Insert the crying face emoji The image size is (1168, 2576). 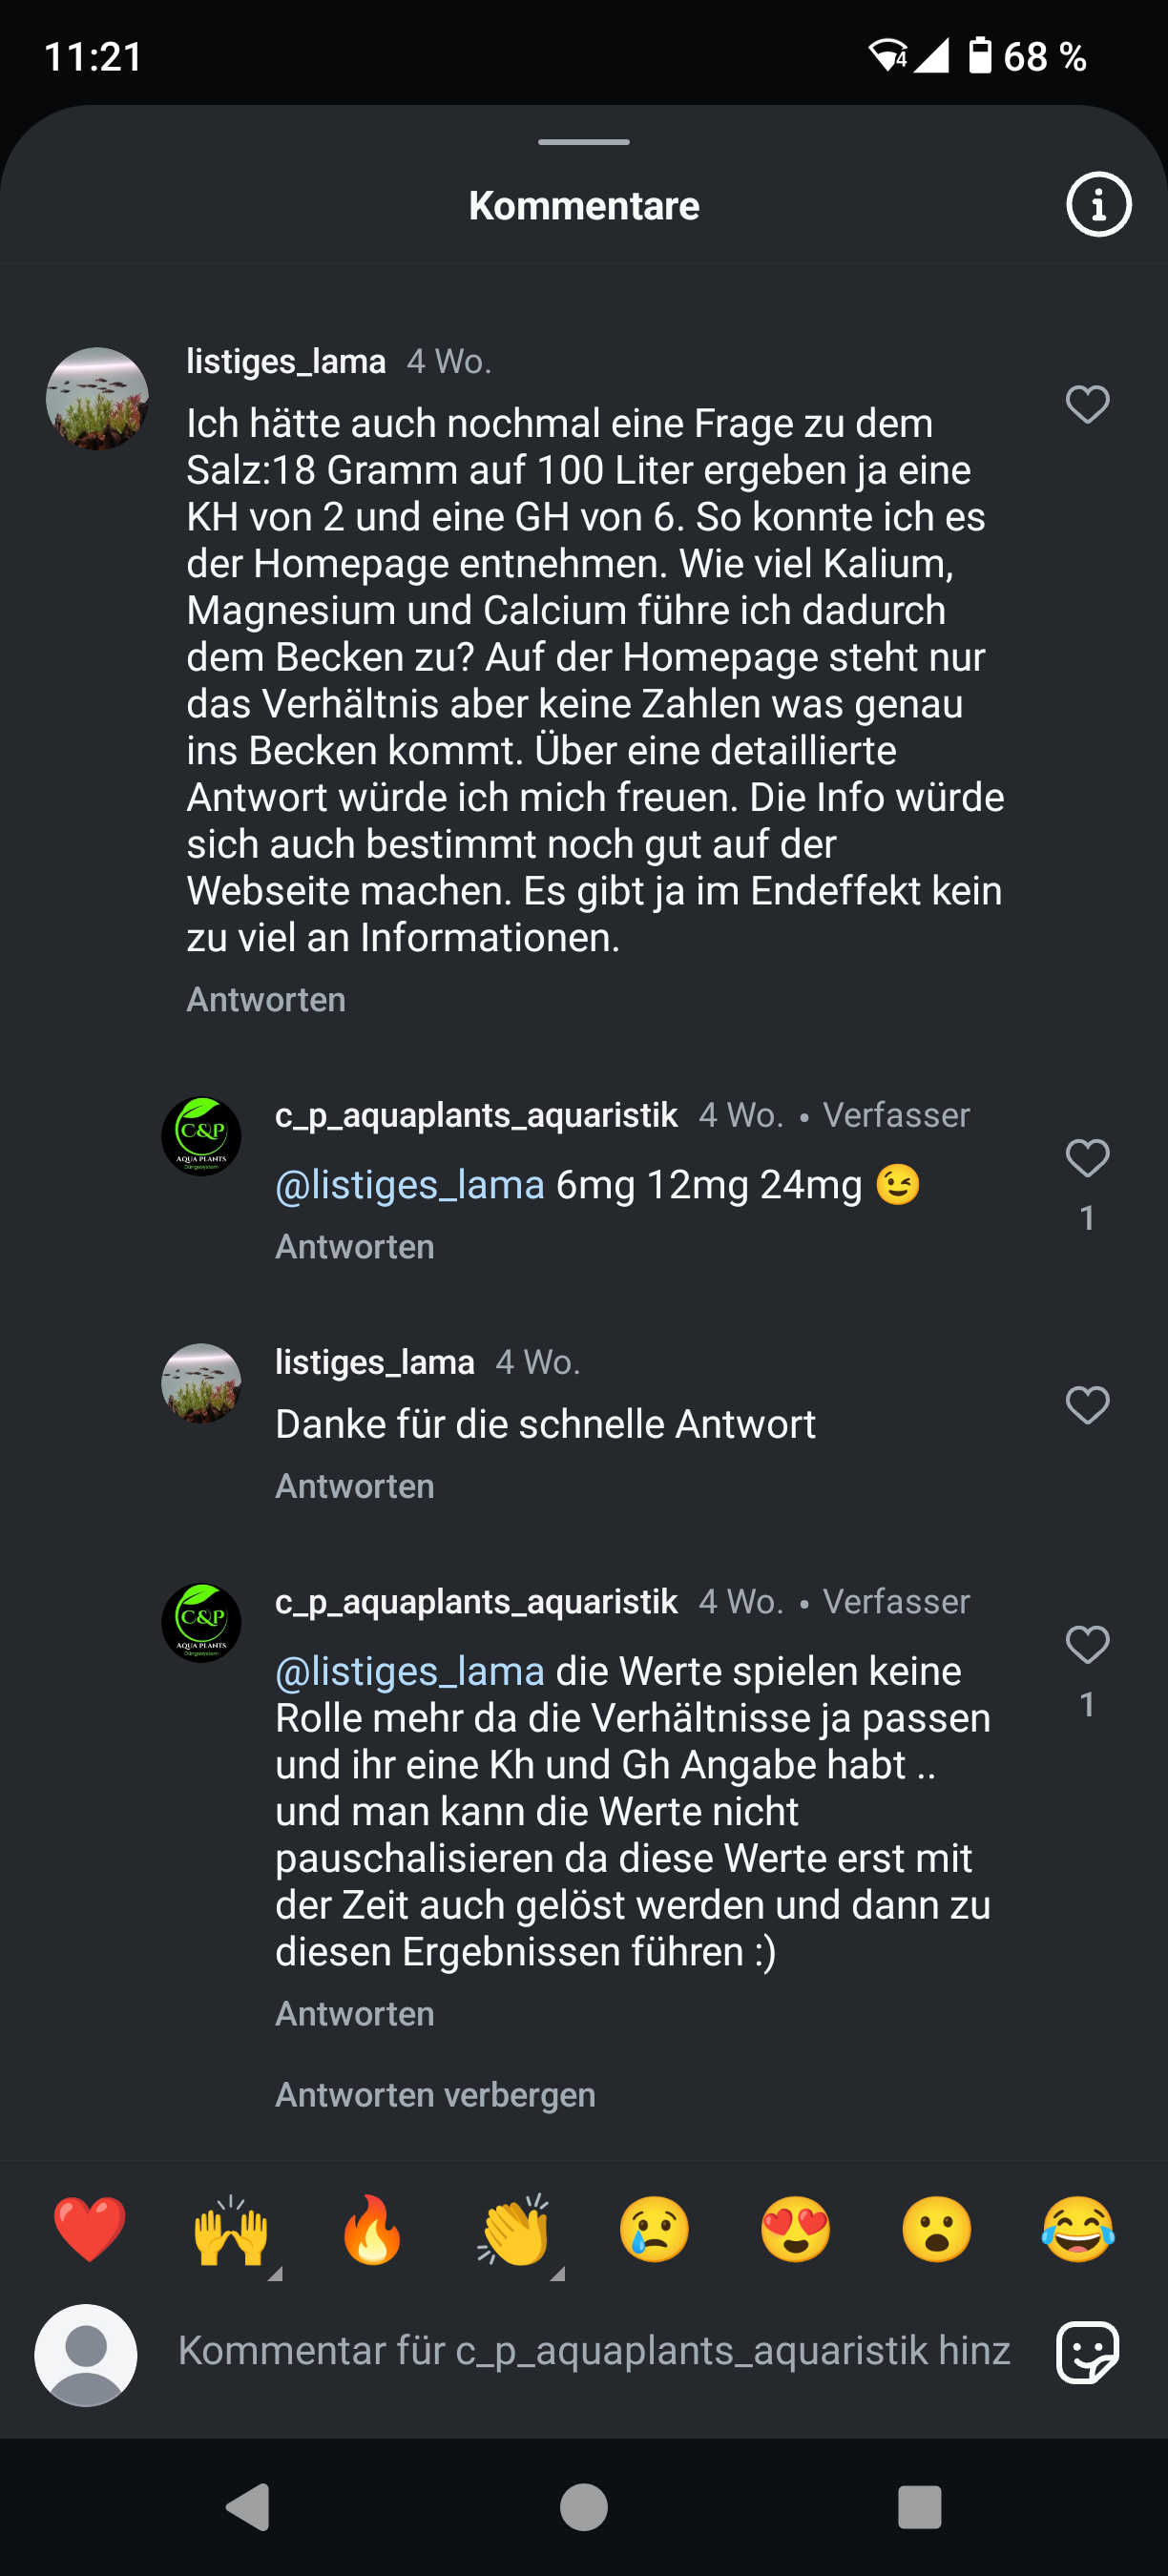pos(655,2229)
